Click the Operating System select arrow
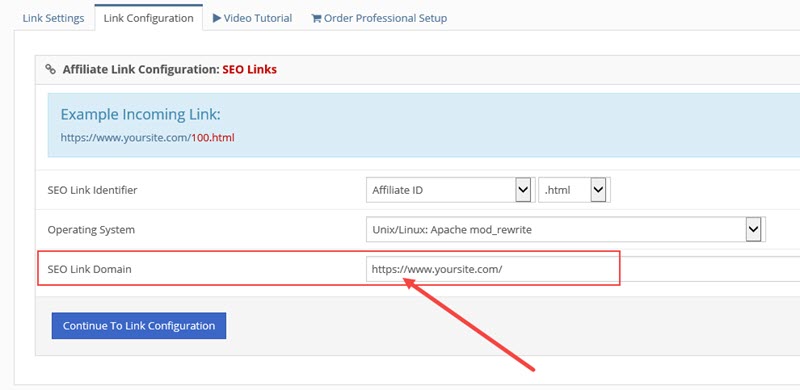The width and height of the screenshot is (800, 390). 753,229
